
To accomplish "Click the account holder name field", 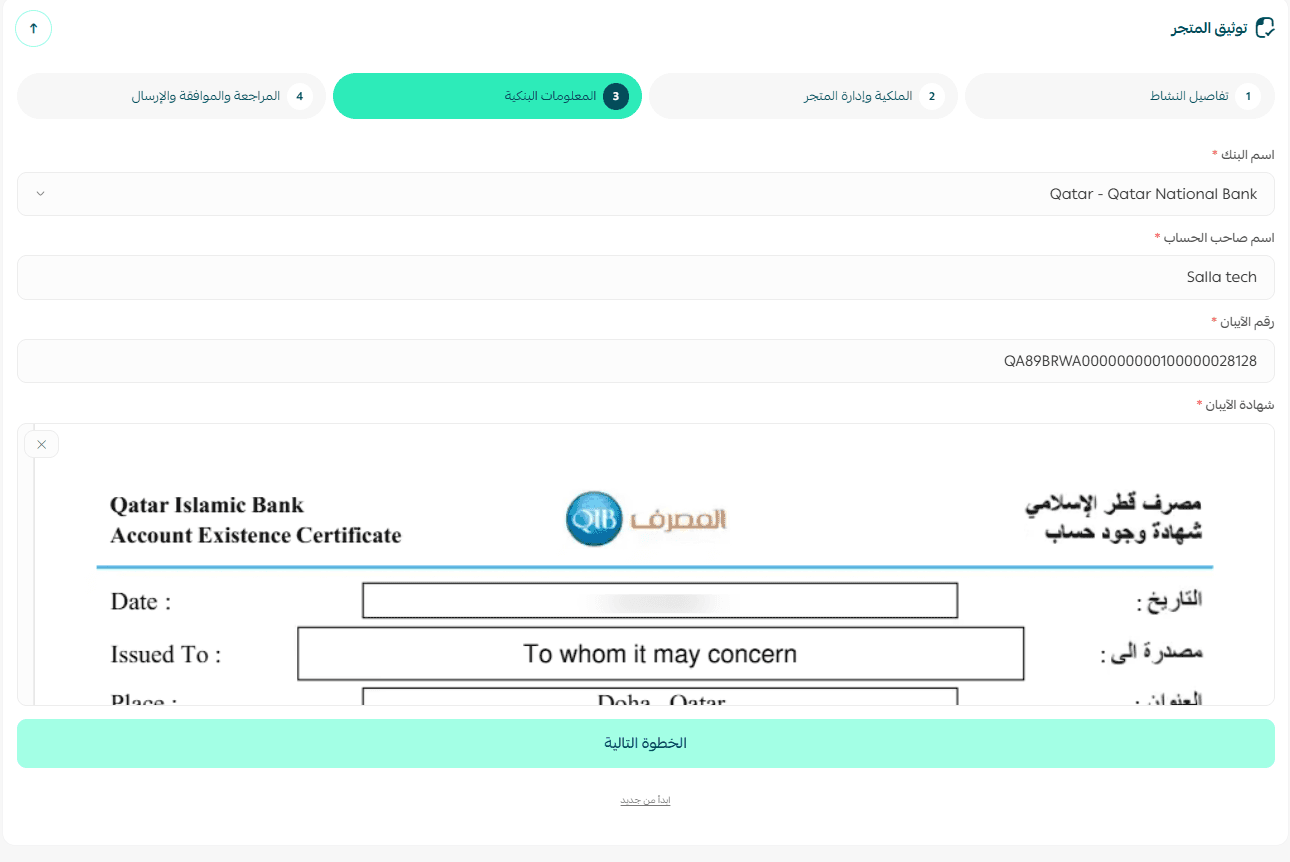I will (646, 277).
